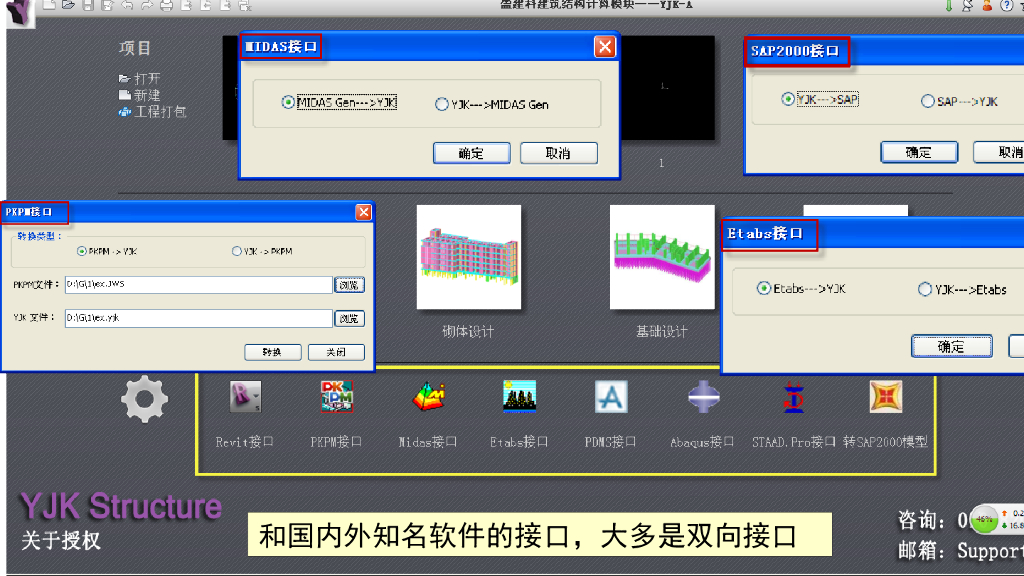
Task: Click the user account icon
Action: (987, 5)
